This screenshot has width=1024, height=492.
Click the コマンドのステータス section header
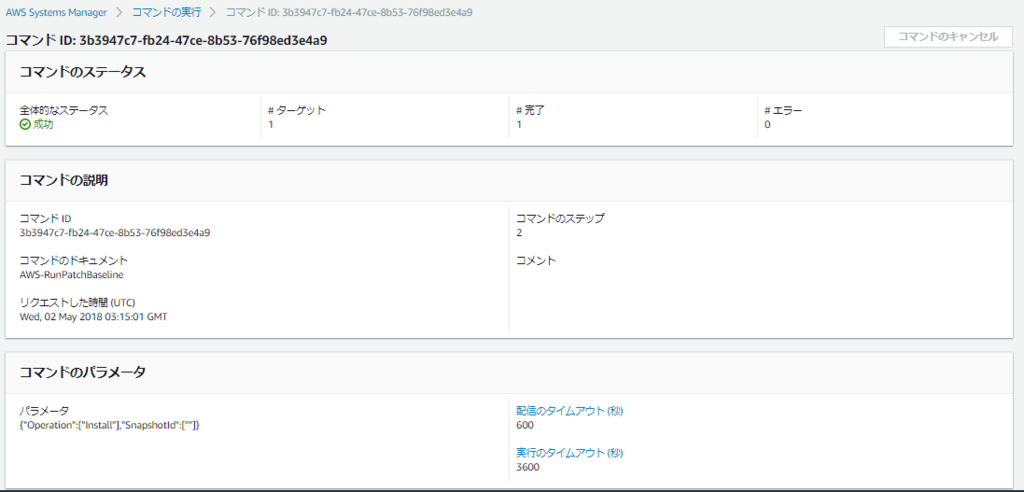coord(83,73)
